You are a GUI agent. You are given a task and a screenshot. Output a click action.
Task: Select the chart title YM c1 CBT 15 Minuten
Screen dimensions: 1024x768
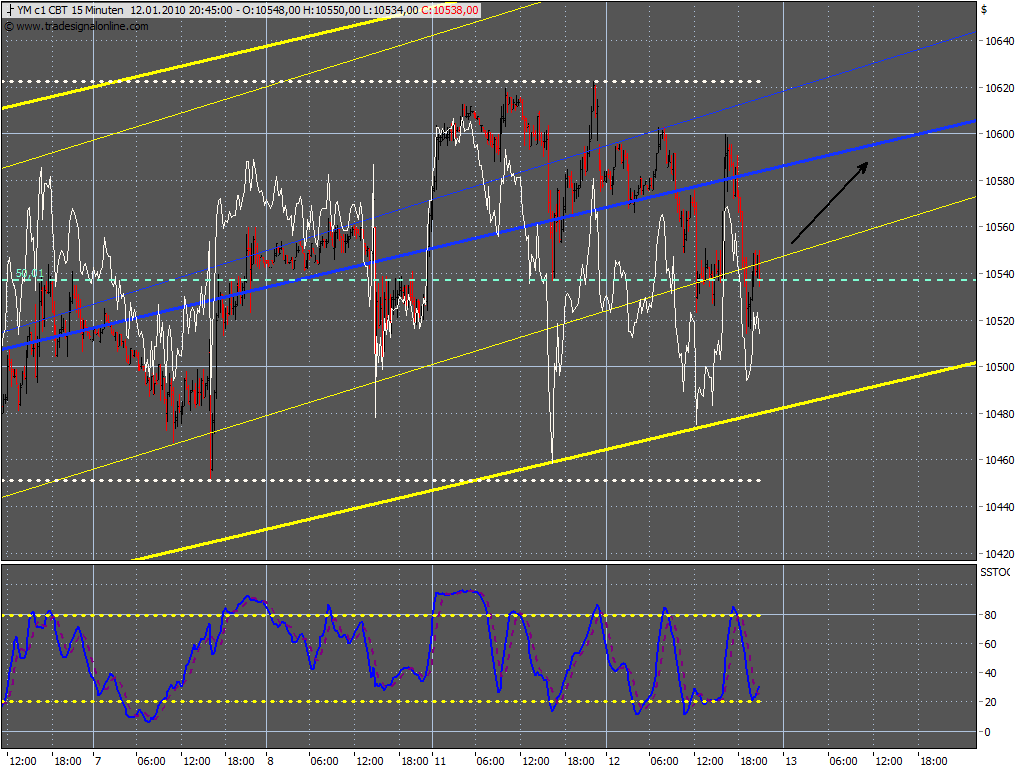[x=70, y=10]
